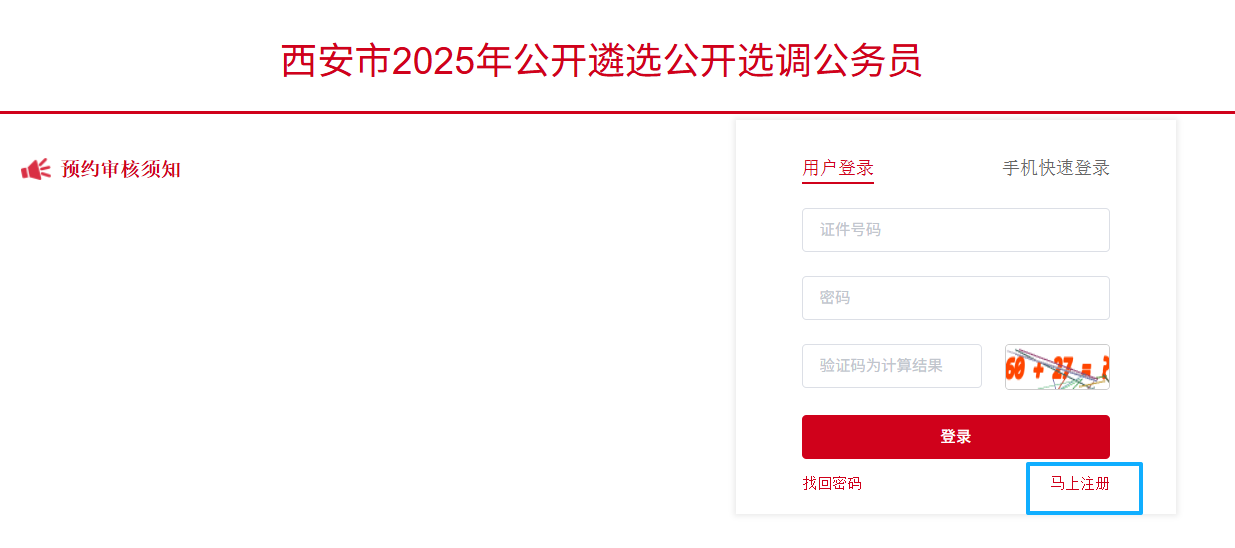Click the "60 + 27" captcha picture

tap(1057, 367)
